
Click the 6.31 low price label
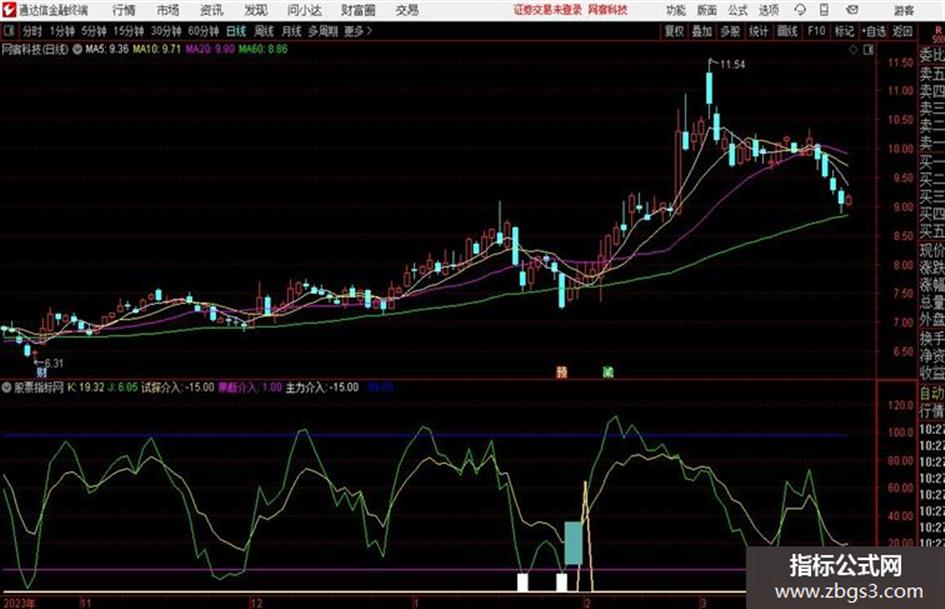click(x=54, y=363)
